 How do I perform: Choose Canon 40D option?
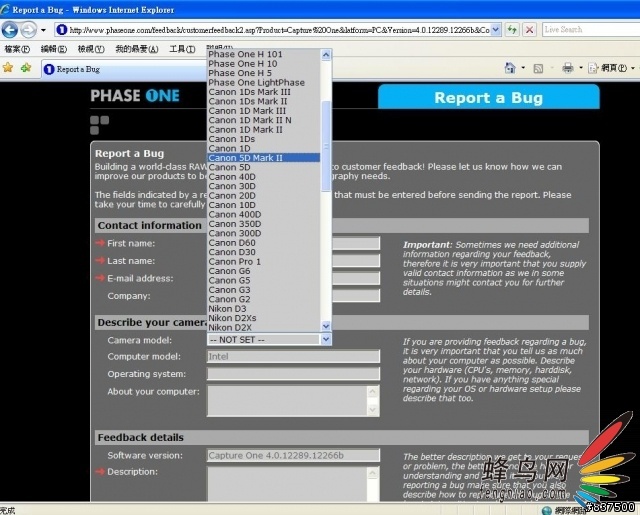tap(264, 177)
